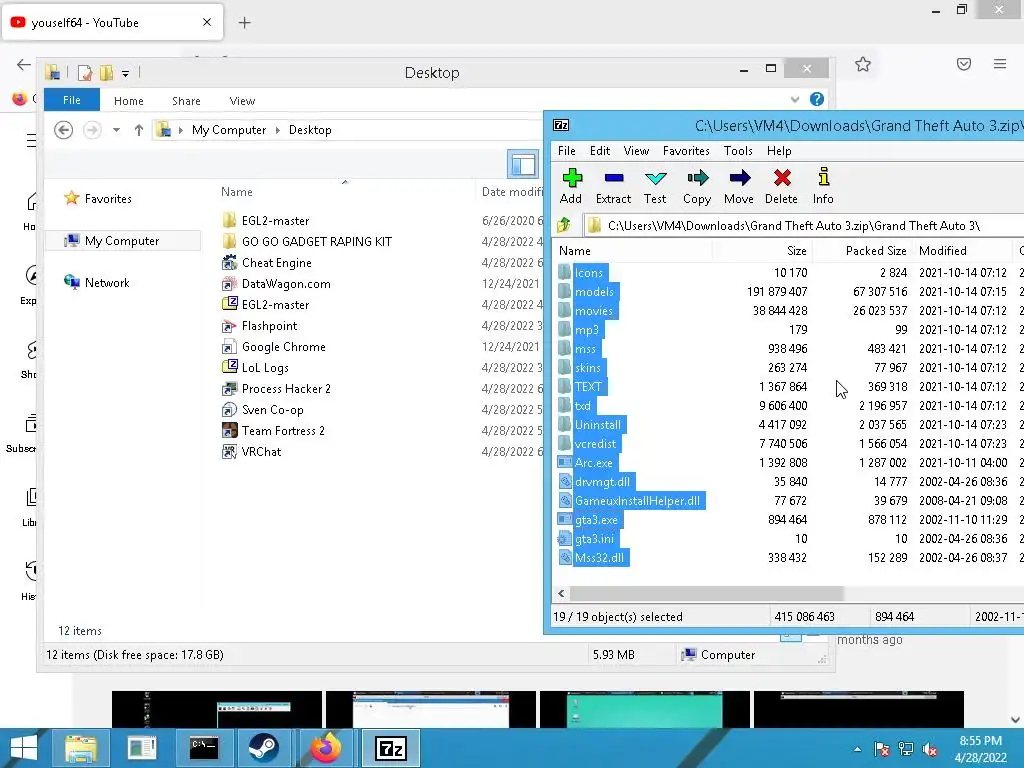Image resolution: width=1024 pixels, height=768 pixels.
Task: Show hidden system tray icons
Action: pos(857,749)
